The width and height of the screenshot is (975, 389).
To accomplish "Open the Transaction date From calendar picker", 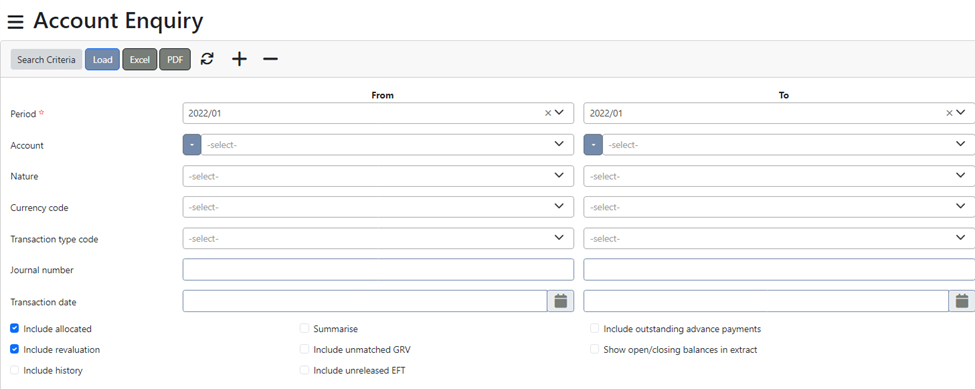I will click(x=561, y=301).
